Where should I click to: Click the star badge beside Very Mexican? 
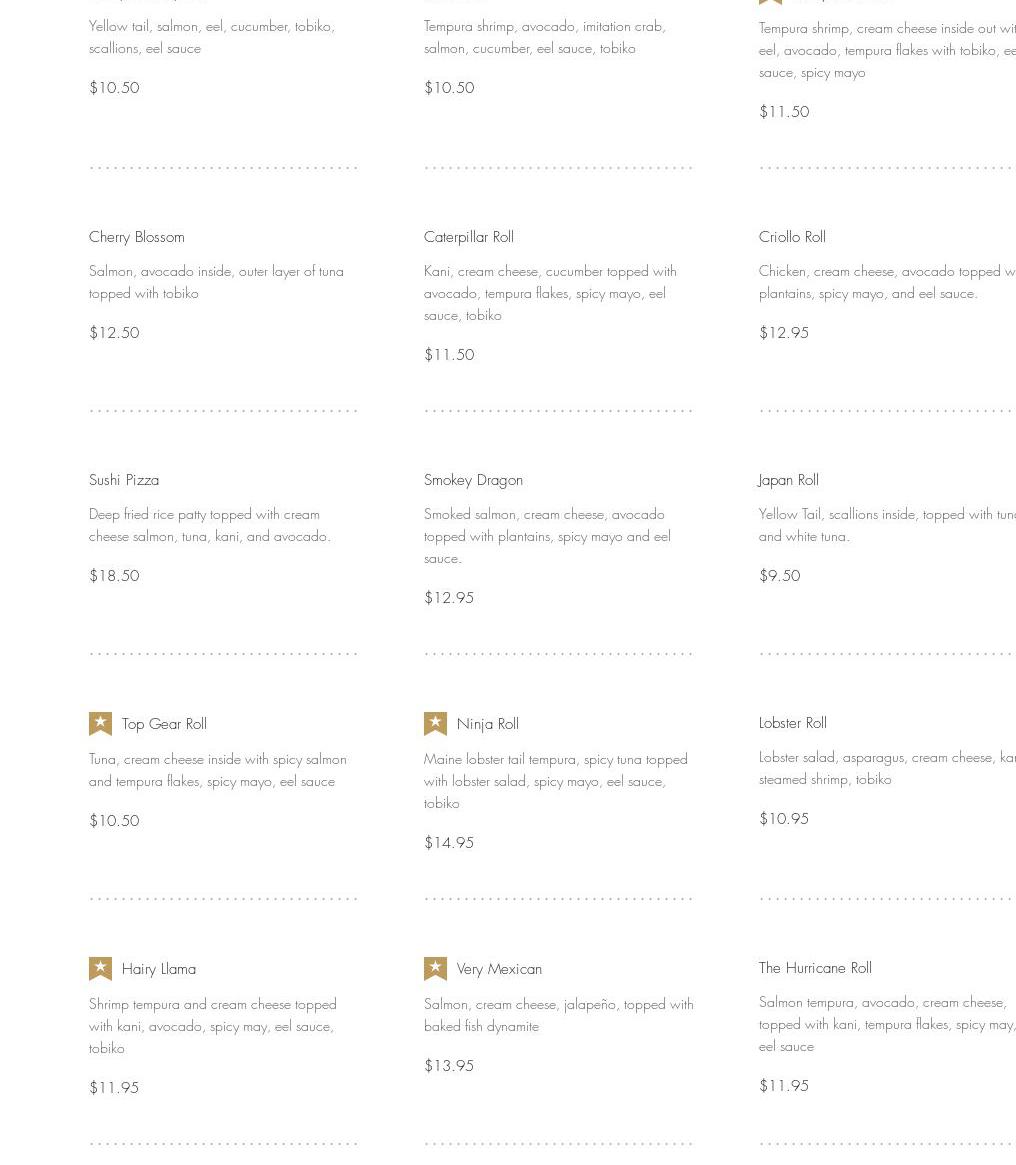click(435, 968)
